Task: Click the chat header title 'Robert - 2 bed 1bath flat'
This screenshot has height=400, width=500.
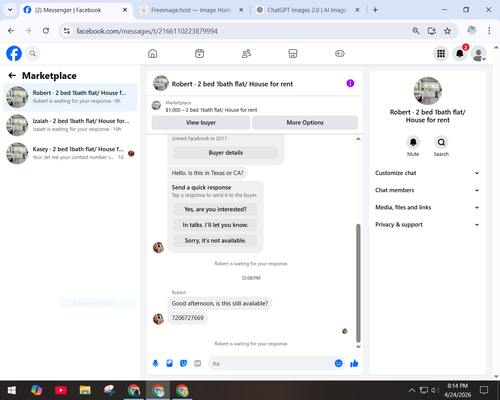Action: [x=232, y=84]
